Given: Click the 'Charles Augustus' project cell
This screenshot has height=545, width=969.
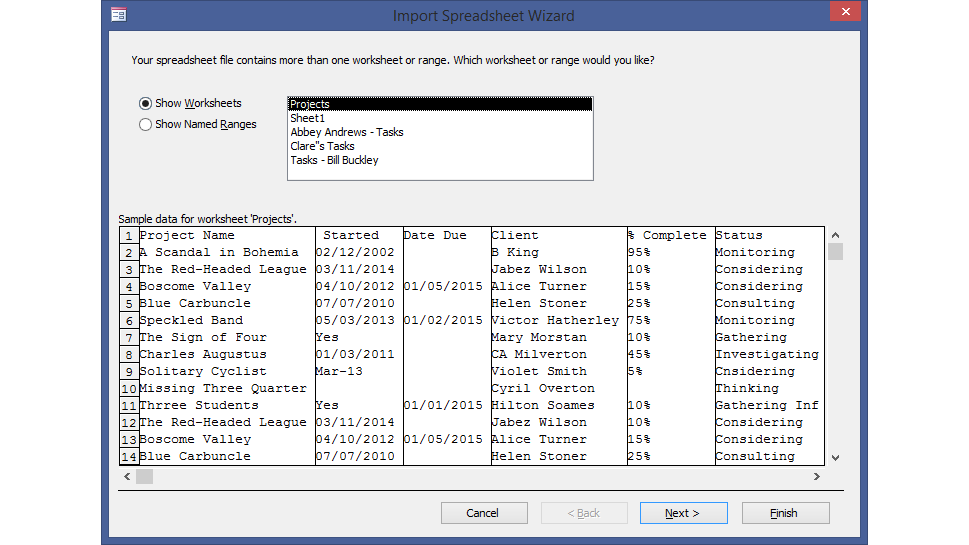Looking at the screenshot, I should coord(227,354).
